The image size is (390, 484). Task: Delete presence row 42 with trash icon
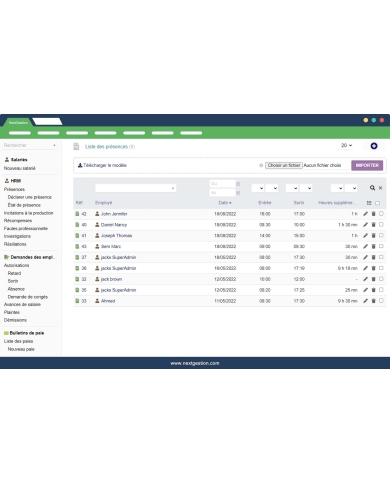click(x=373, y=214)
